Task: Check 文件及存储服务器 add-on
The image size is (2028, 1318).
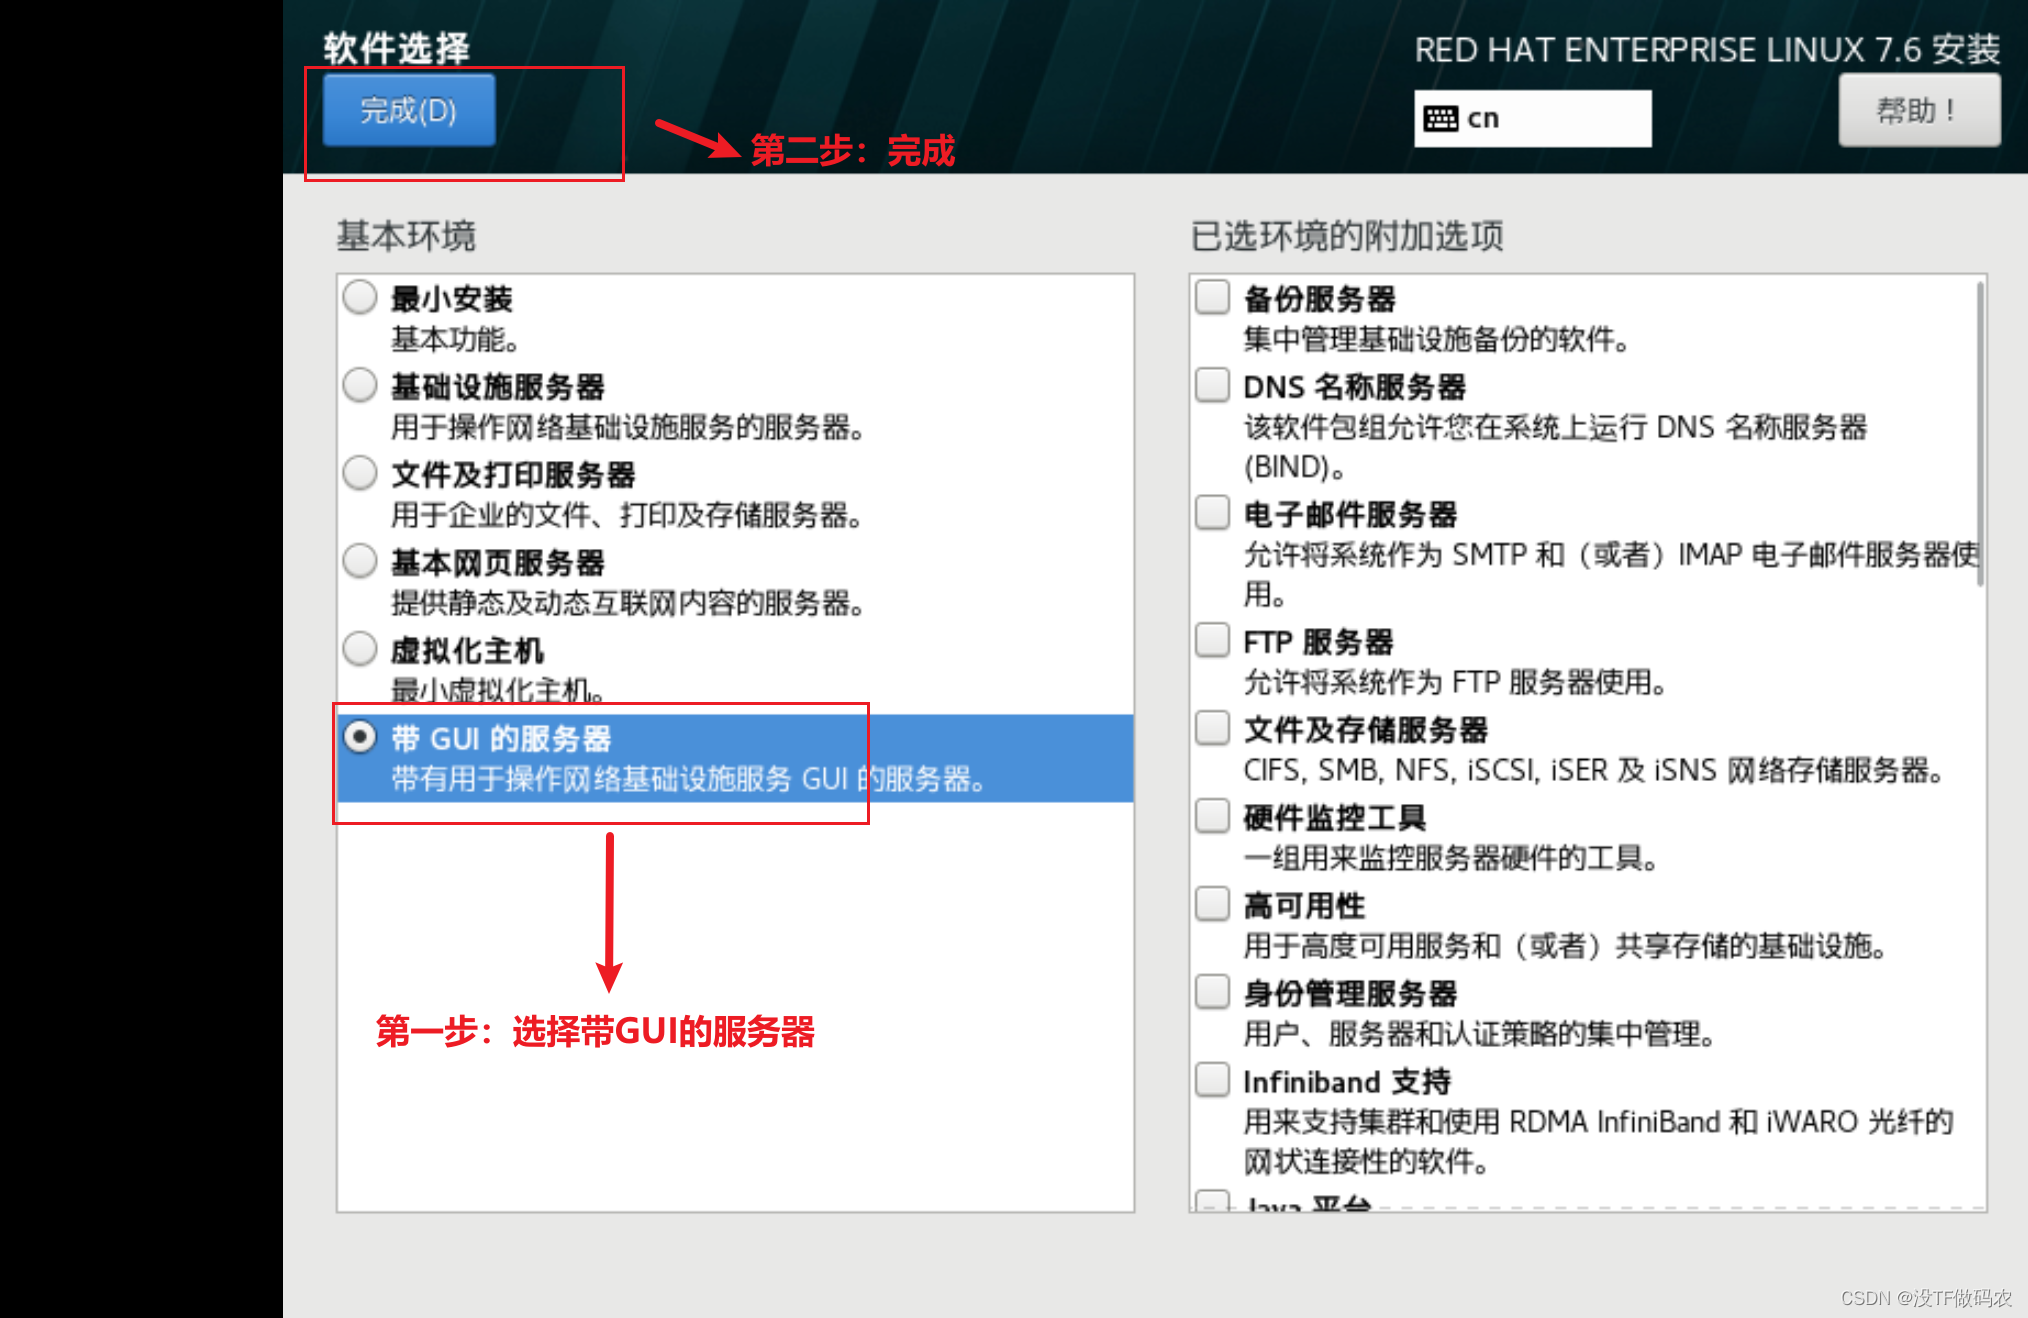Action: point(1212,728)
